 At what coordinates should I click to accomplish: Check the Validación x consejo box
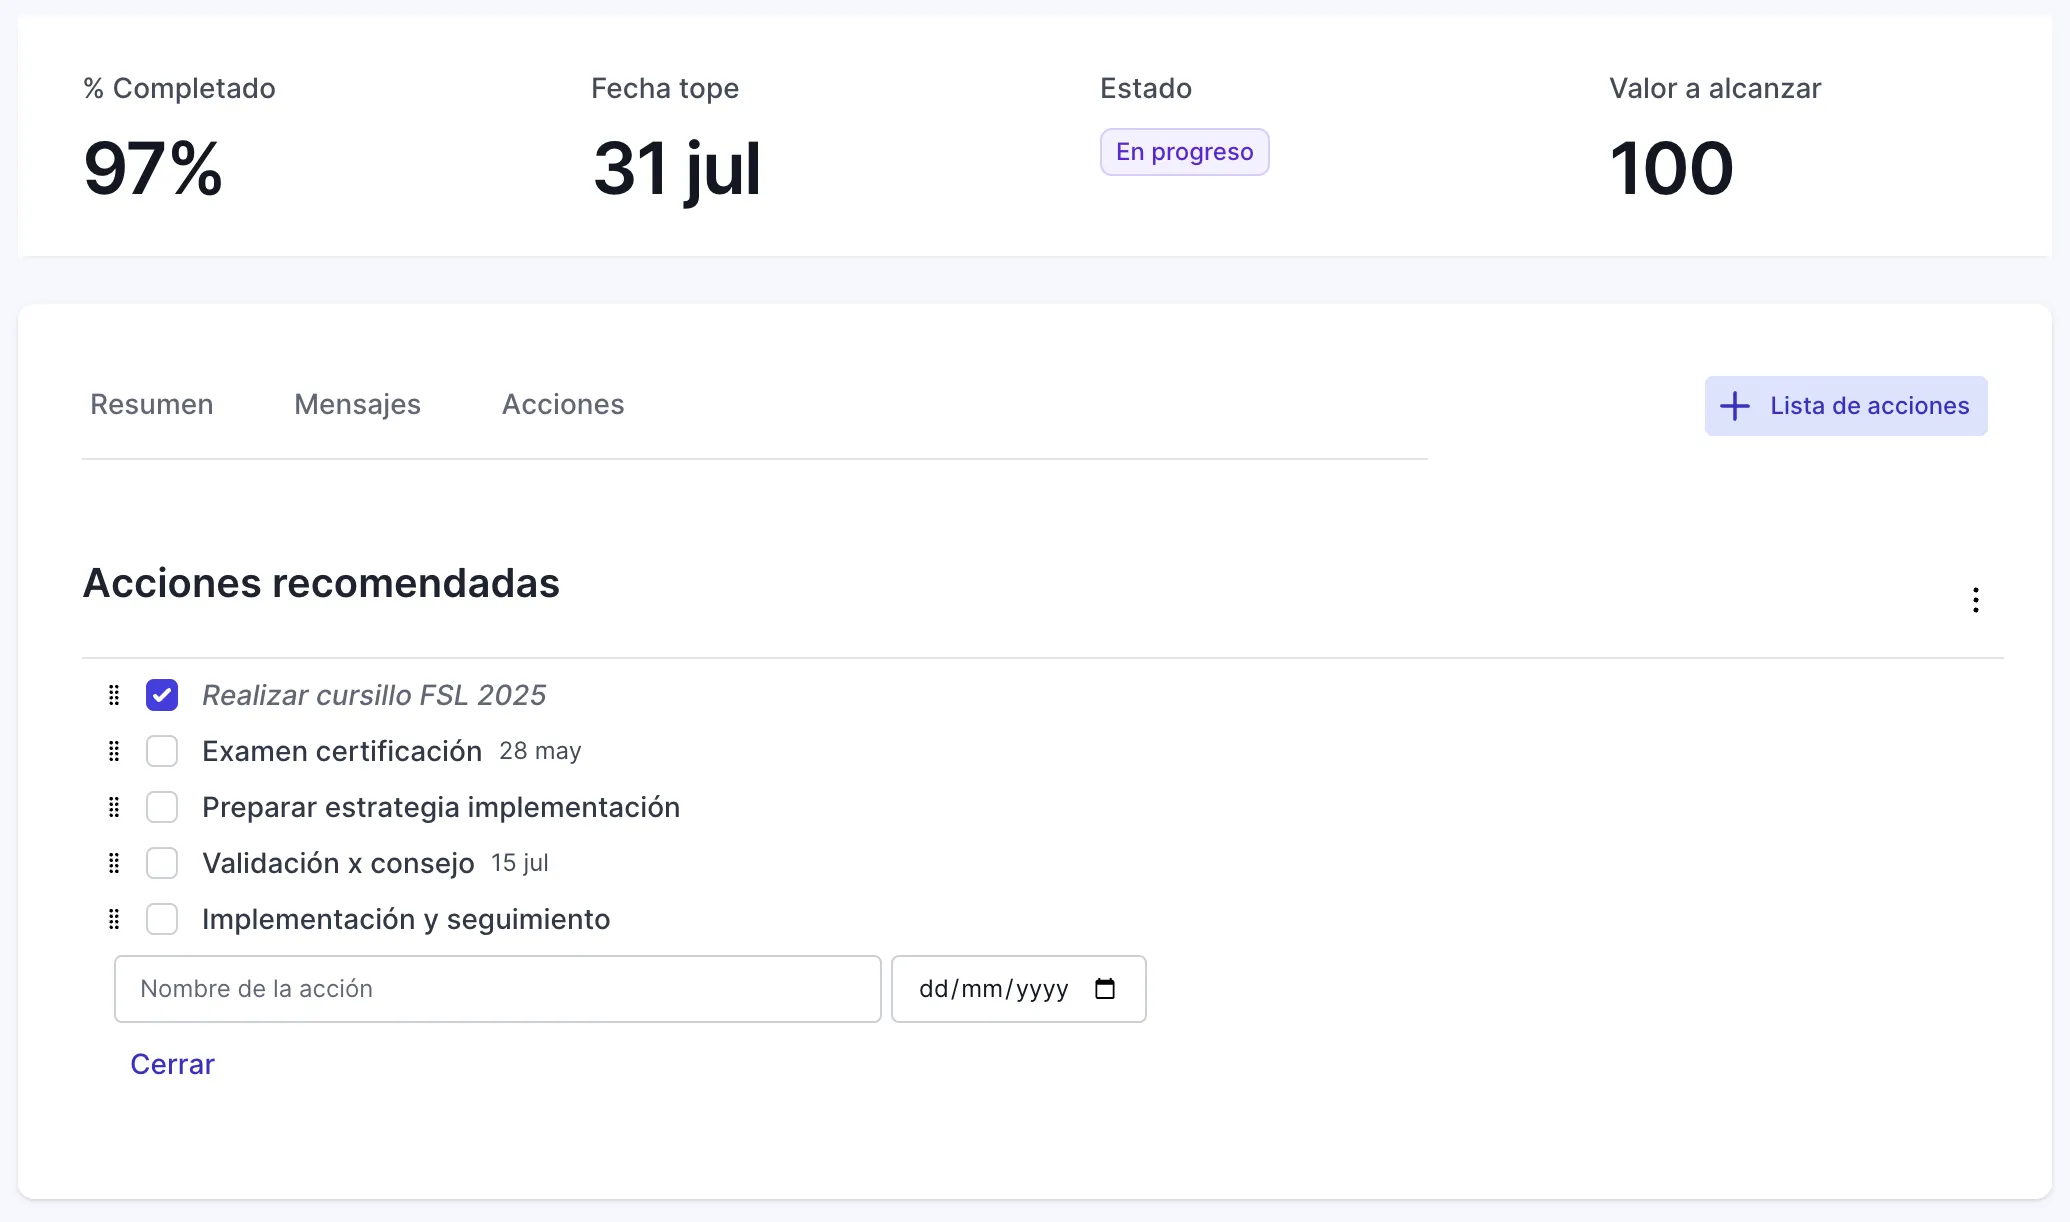[x=162, y=863]
